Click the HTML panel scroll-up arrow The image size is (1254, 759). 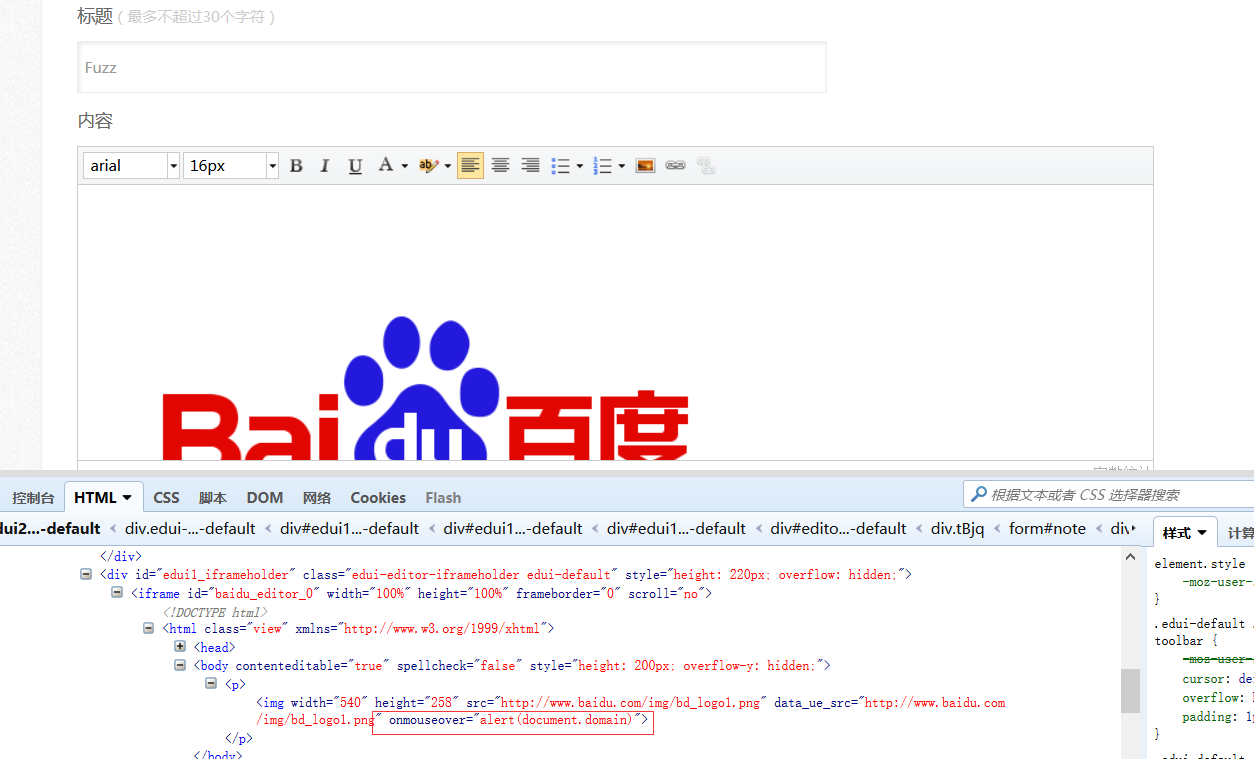pyautogui.click(x=1130, y=557)
